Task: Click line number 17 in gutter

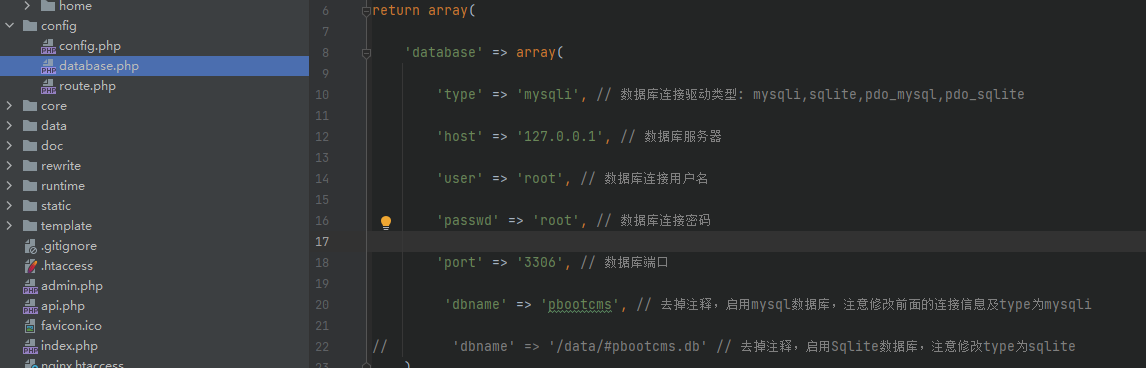Action: coord(322,242)
